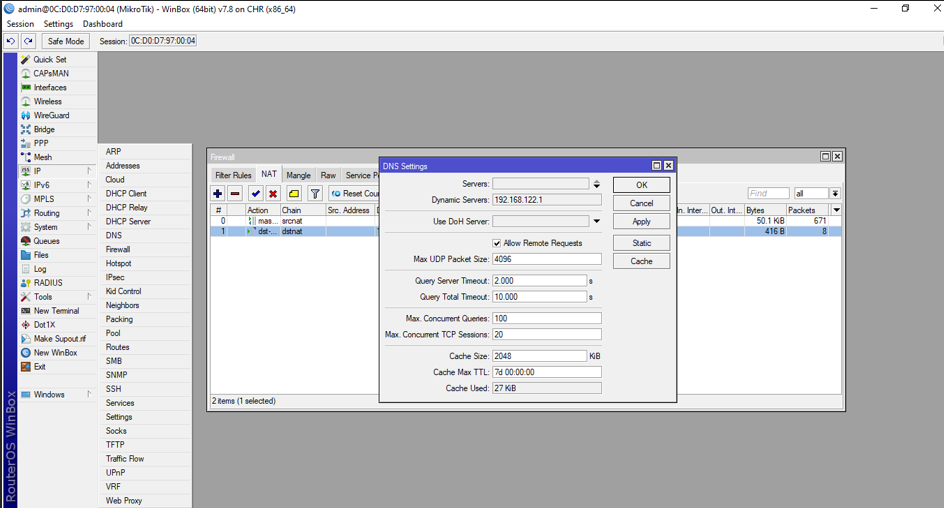This screenshot has width=944, height=508.
Task: Click the Servers up/down arrows in DNS Settings
Action: click(x=597, y=184)
